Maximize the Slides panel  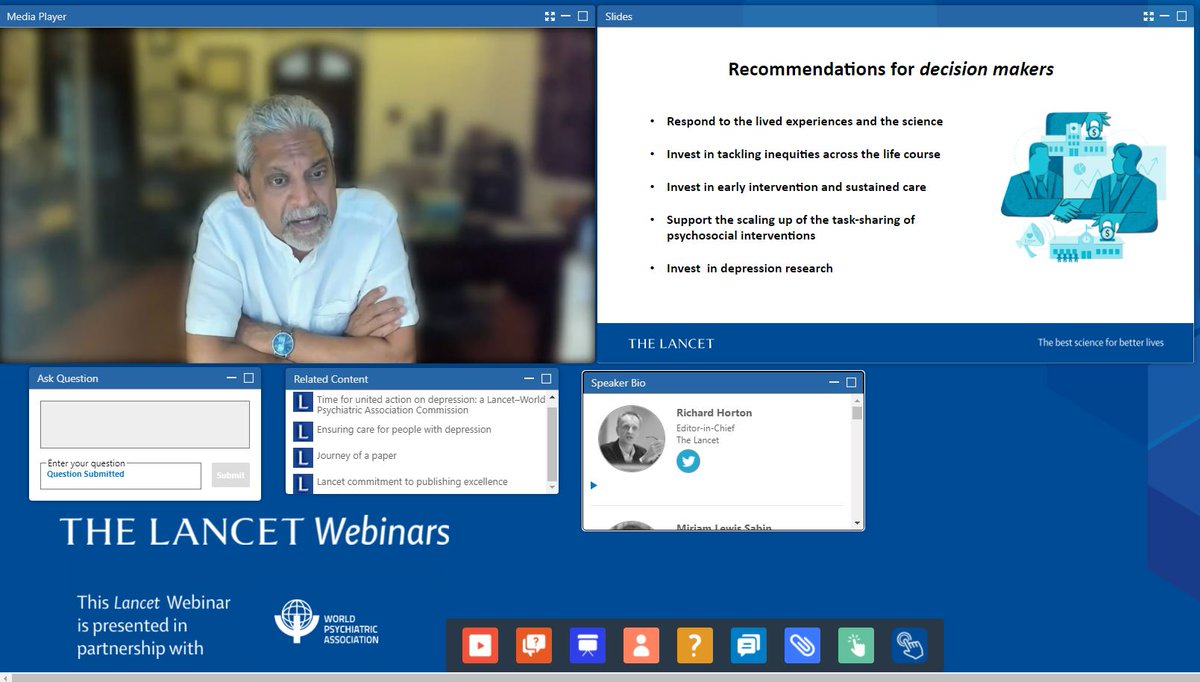pos(1180,16)
